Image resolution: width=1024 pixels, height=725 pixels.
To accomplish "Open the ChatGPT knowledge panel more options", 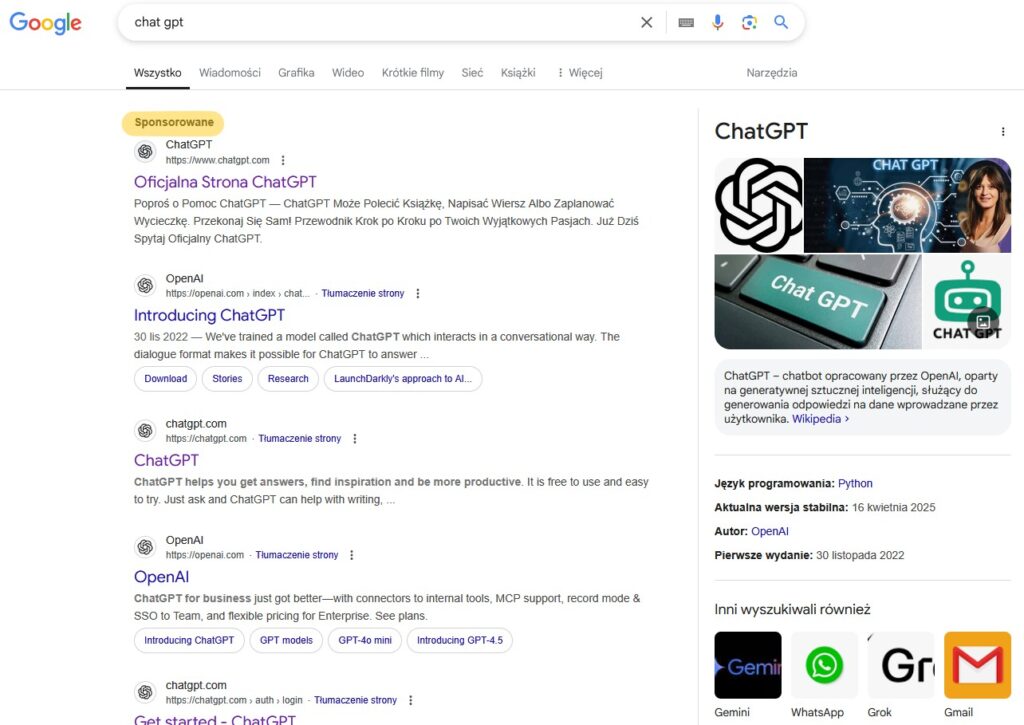I will coord(1003,131).
